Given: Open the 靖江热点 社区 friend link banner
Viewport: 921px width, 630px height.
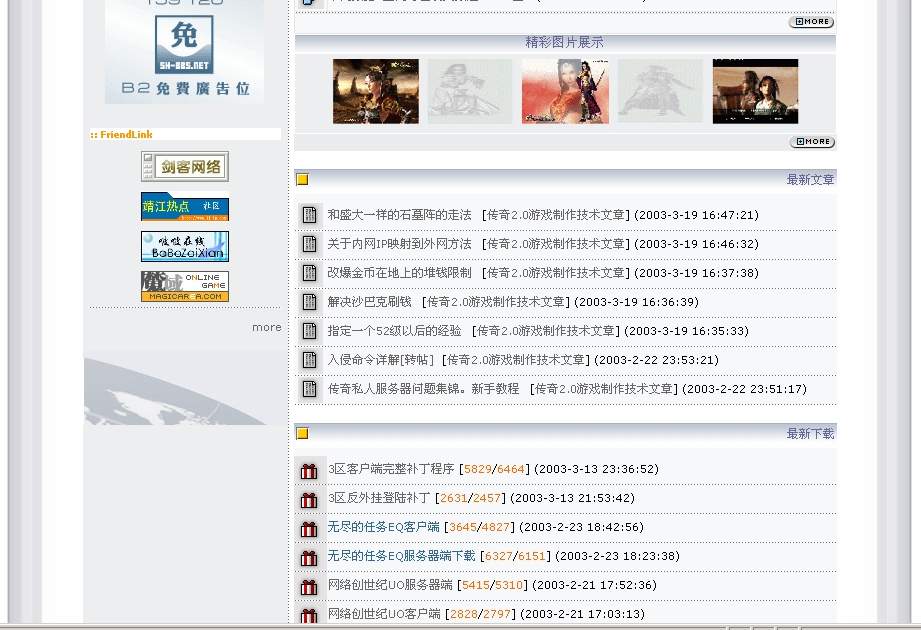Looking at the screenshot, I should coord(185,206).
